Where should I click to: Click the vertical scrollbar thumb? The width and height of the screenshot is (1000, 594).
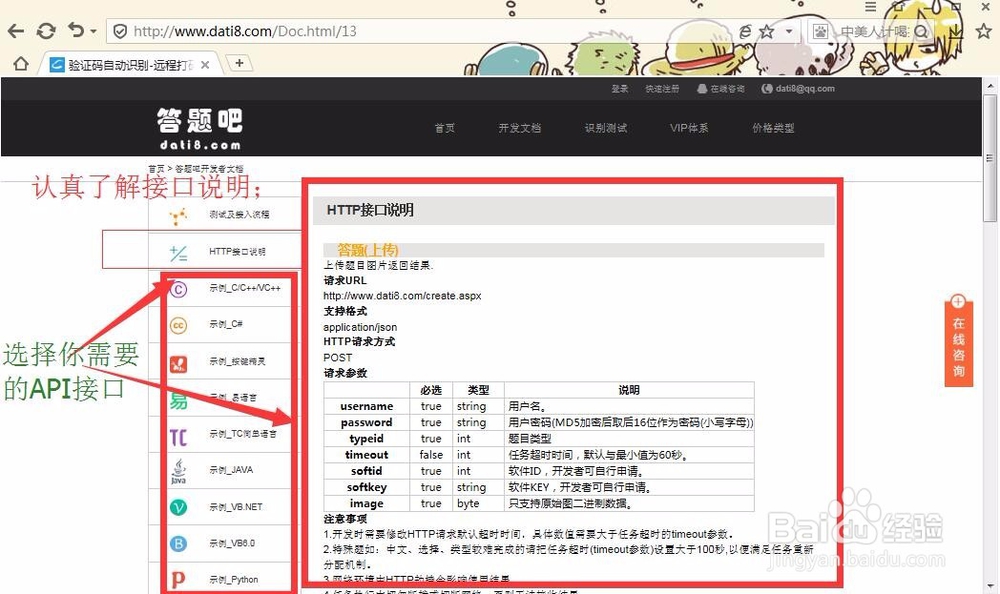point(990,158)
